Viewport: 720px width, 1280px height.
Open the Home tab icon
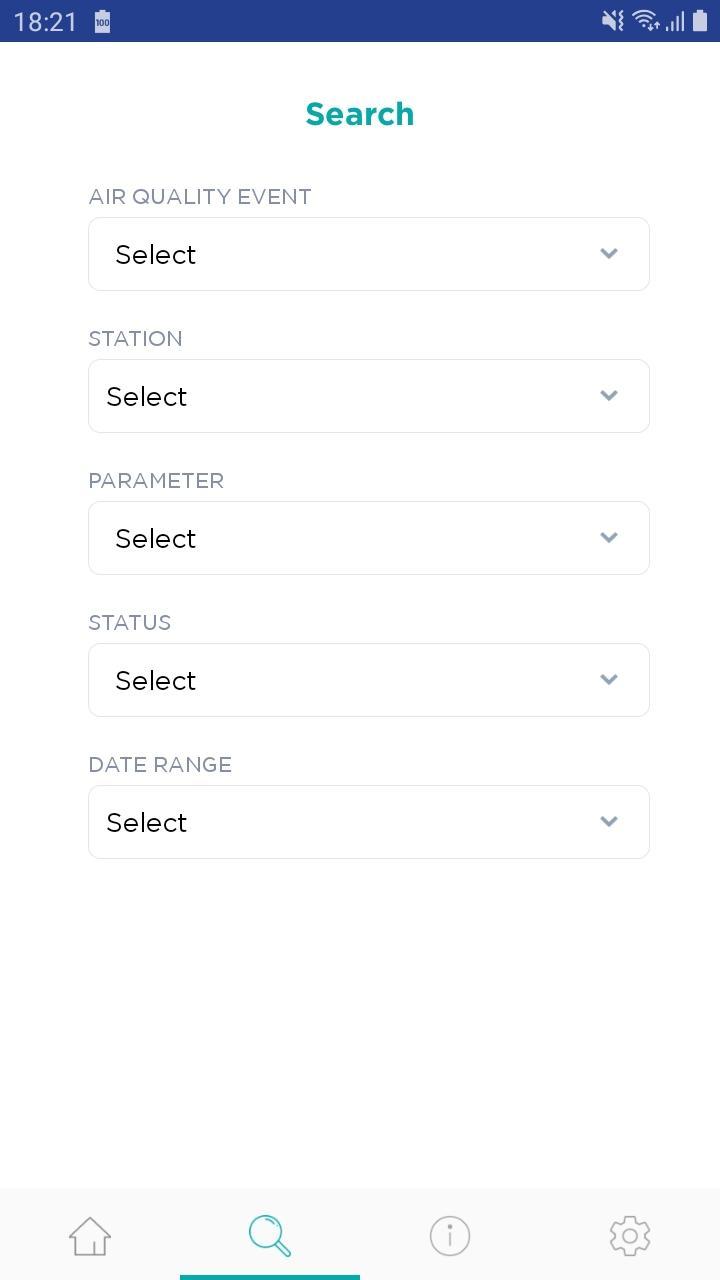[90, 1236]
